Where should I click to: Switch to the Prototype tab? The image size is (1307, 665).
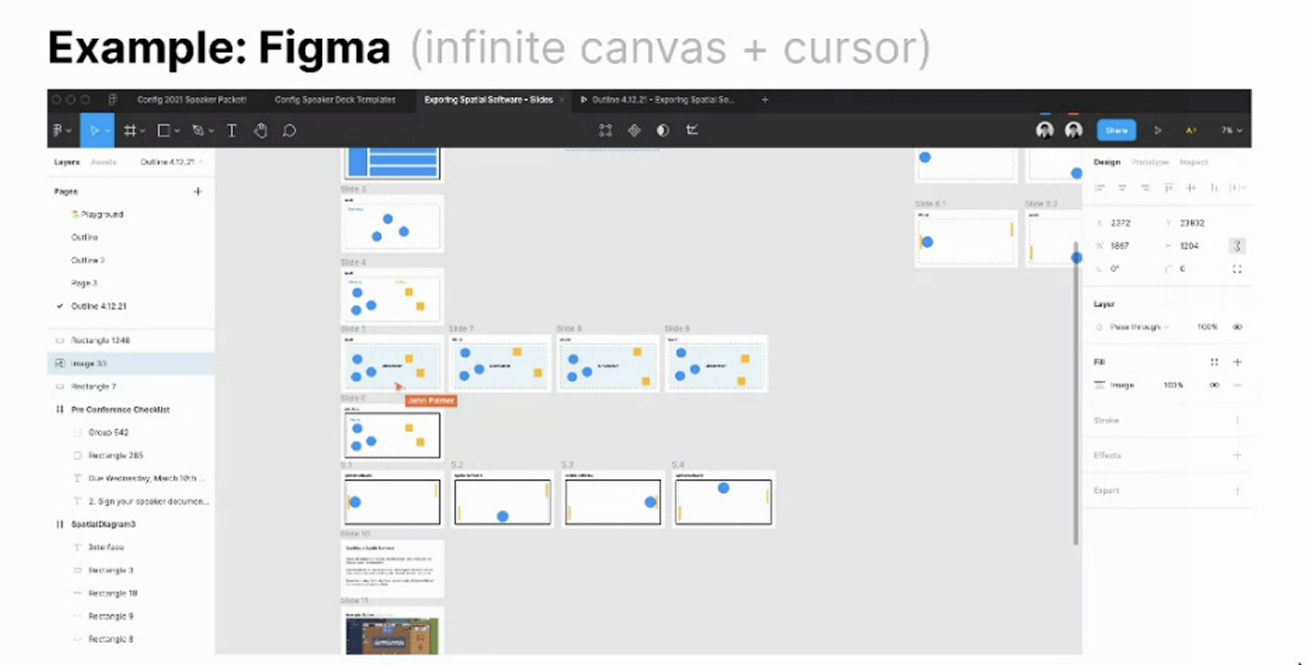click(x=1149, y=162)
